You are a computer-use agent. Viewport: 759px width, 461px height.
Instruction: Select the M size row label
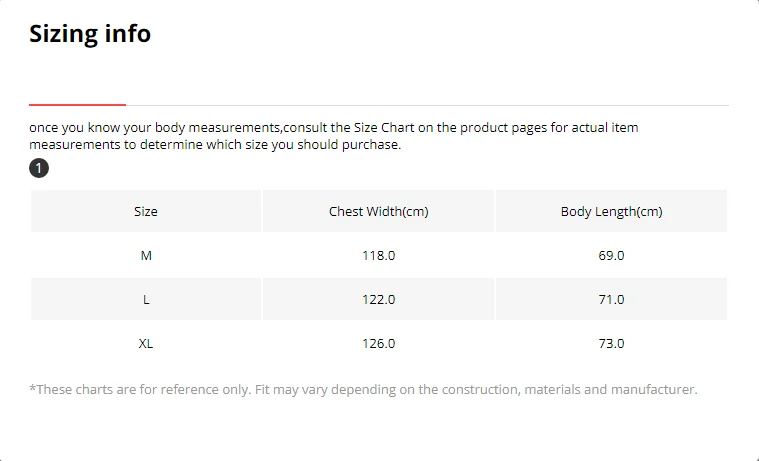(x=146, y=255)
